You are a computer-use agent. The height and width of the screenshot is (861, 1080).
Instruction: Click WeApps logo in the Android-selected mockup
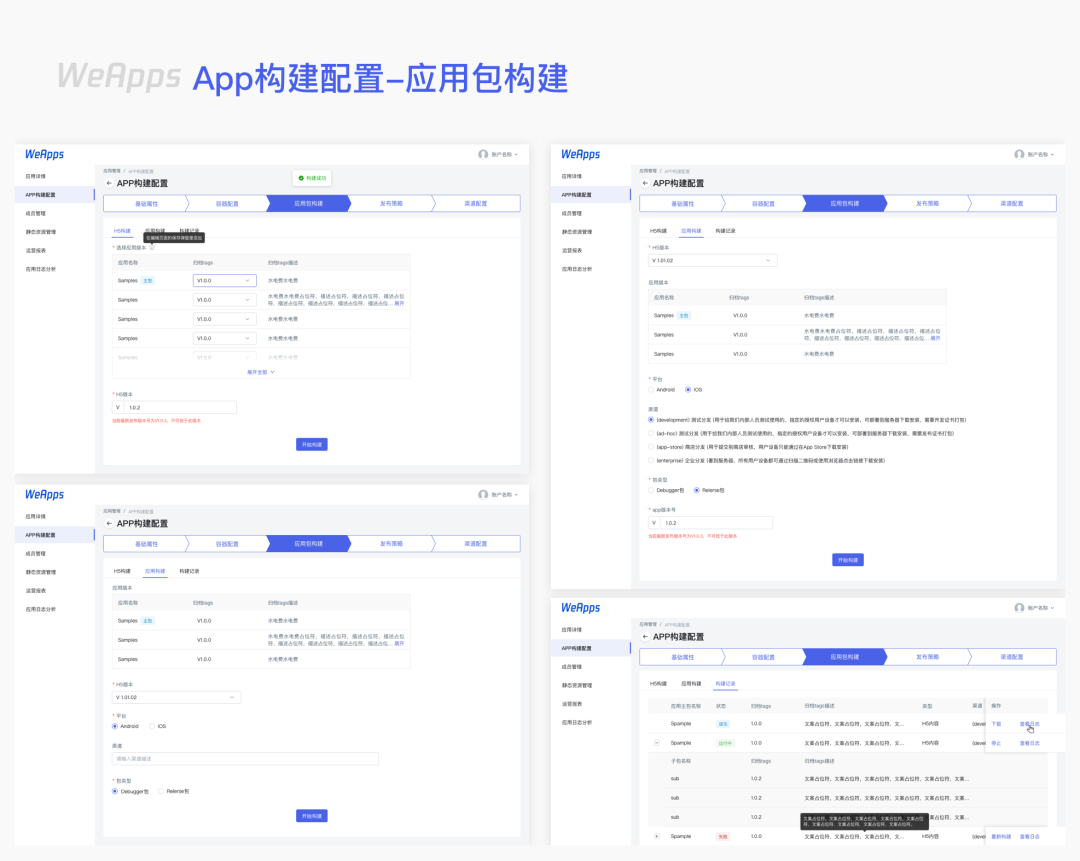(x=44, y=495)
